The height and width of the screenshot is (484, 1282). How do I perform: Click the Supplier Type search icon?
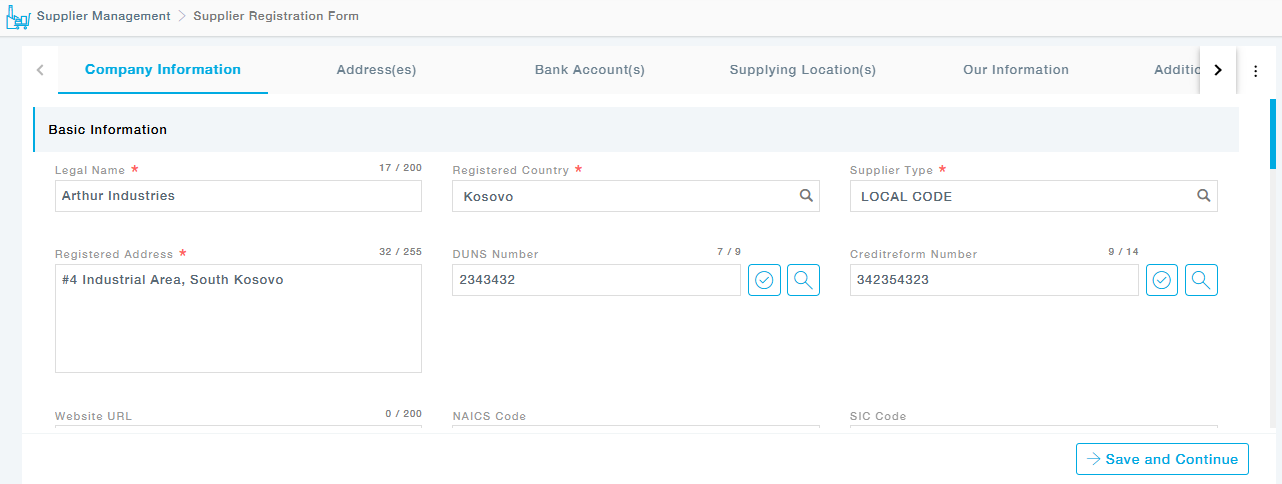(x=1204, y=196)
